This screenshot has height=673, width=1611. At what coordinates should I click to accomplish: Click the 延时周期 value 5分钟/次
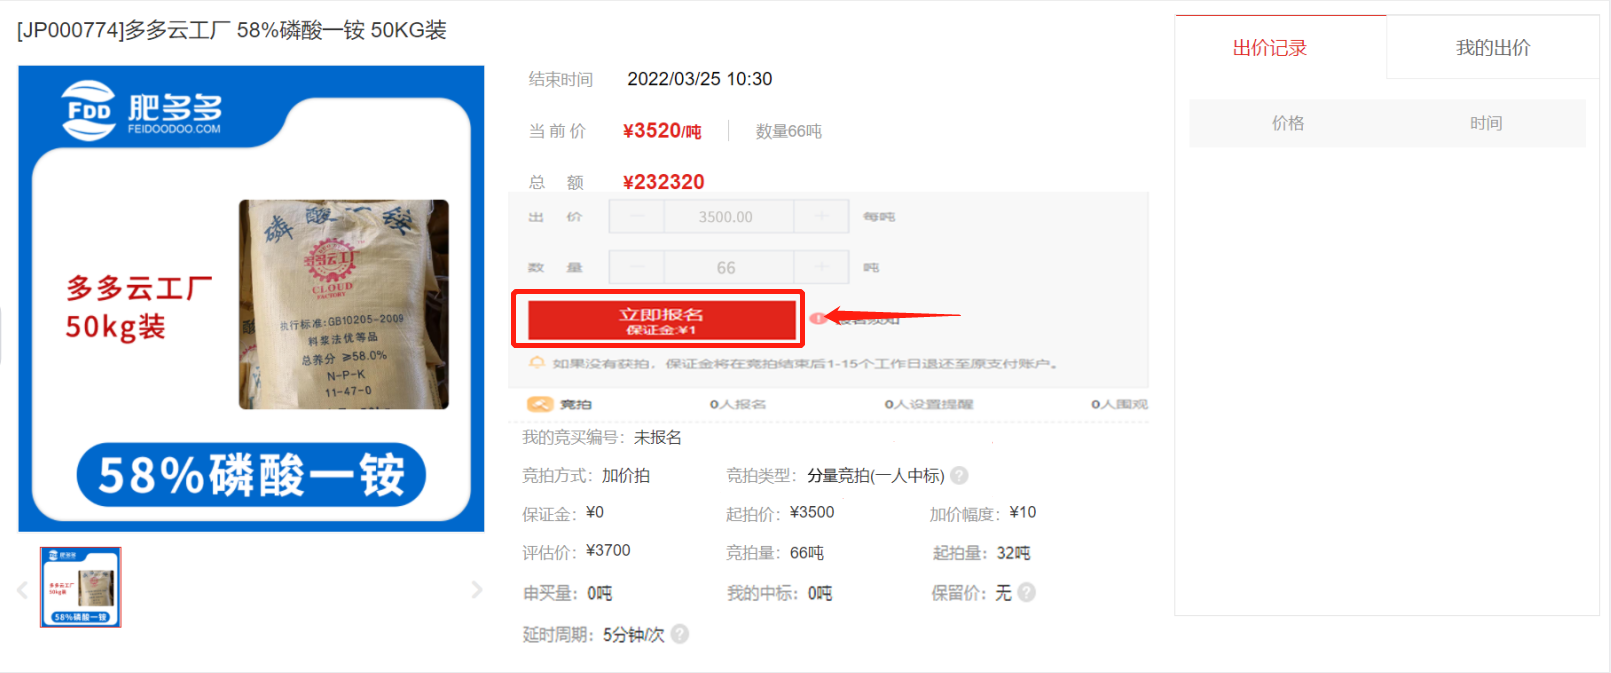(x=634, y=634)
